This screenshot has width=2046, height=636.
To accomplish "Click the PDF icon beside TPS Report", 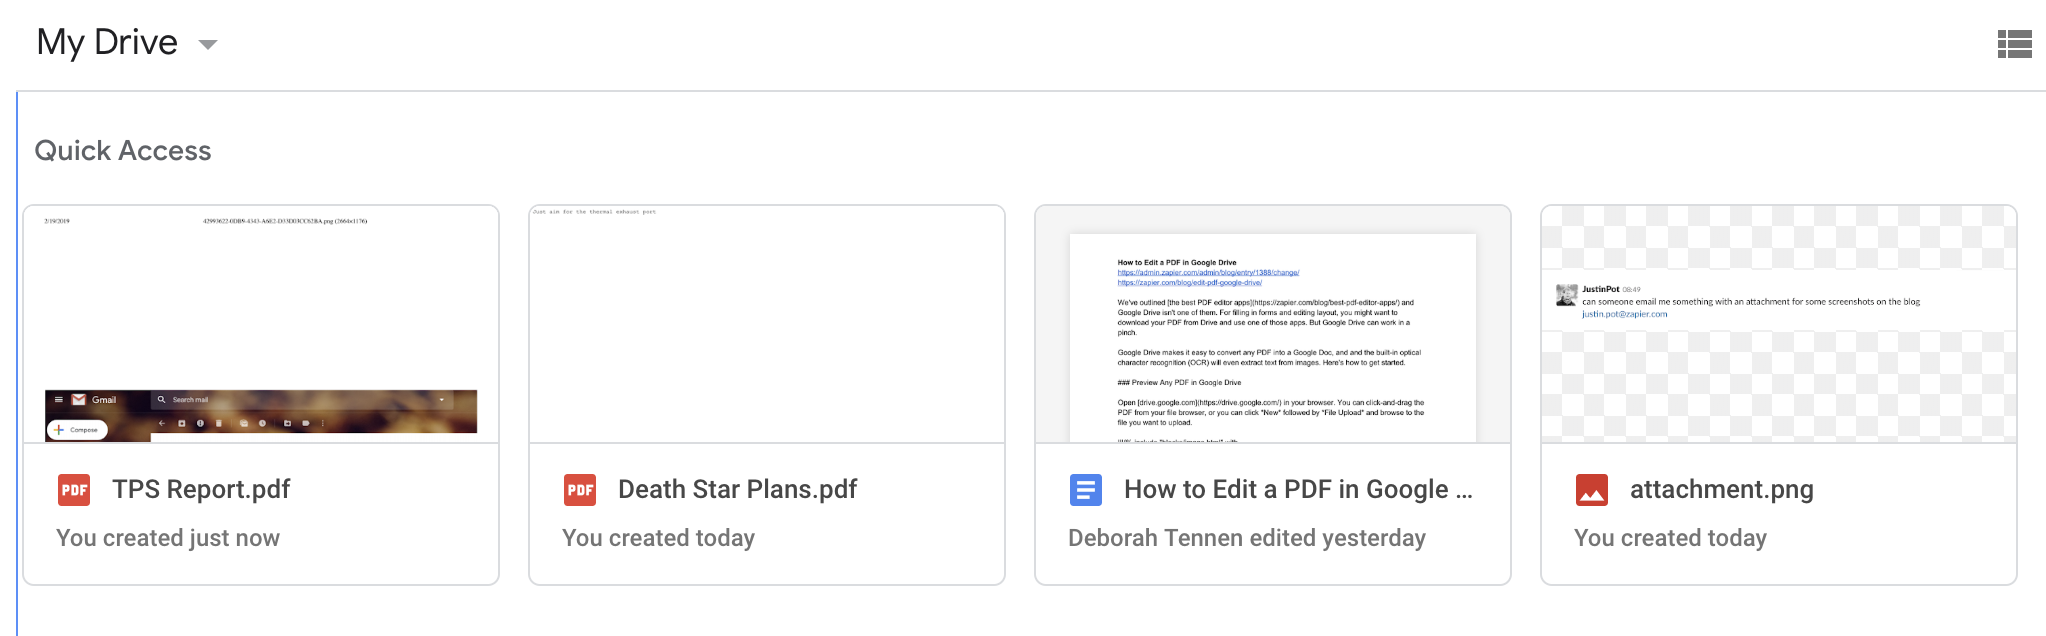I will point(74,490).
